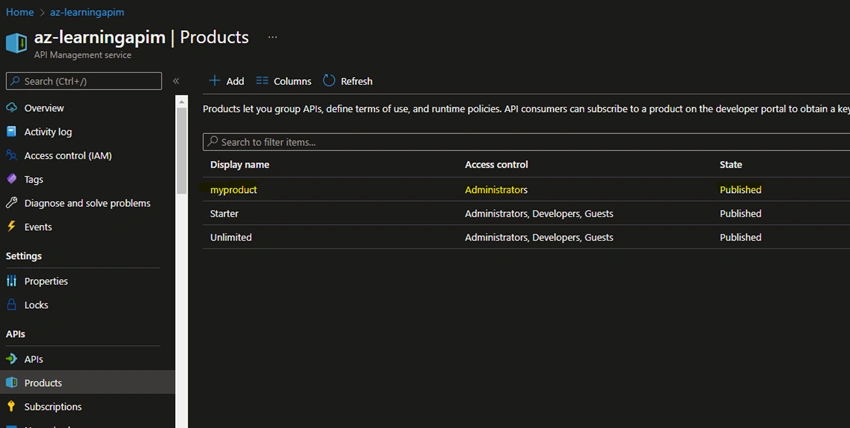Click the circular Refresh icon

coord(329,81)
